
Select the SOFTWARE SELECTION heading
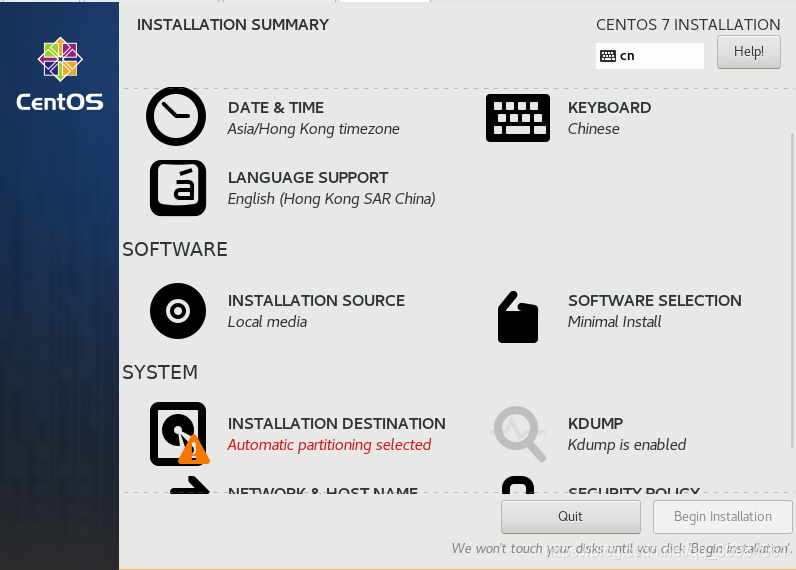click(x=655, y=300)
